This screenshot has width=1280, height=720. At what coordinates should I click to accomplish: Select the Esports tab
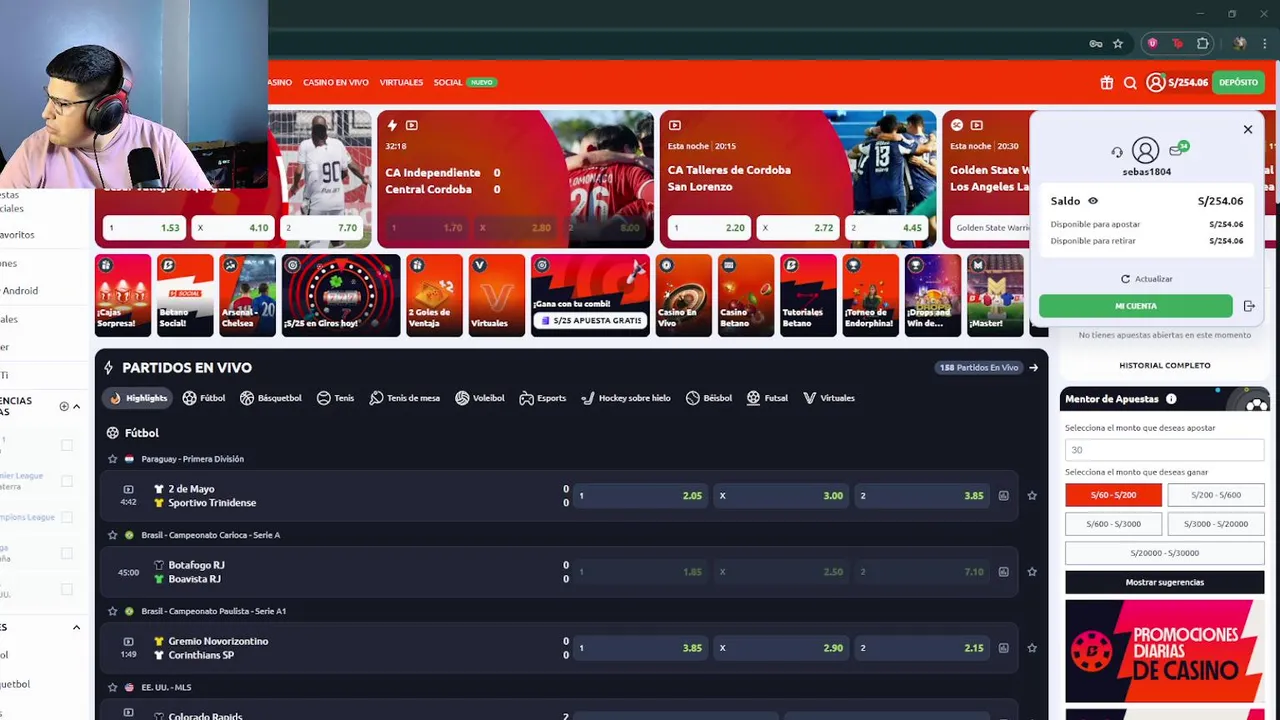click(x=543, y=398)
